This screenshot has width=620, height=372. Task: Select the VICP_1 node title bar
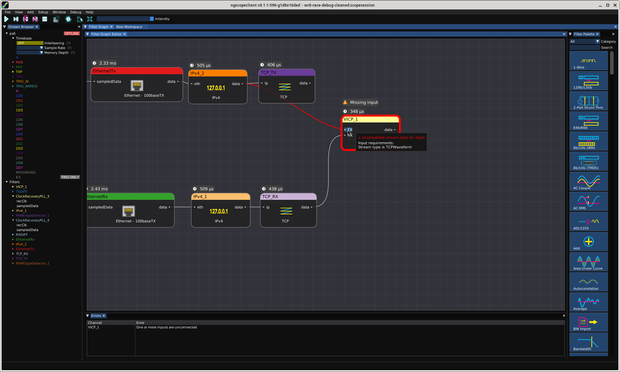[x=370, y=119]
